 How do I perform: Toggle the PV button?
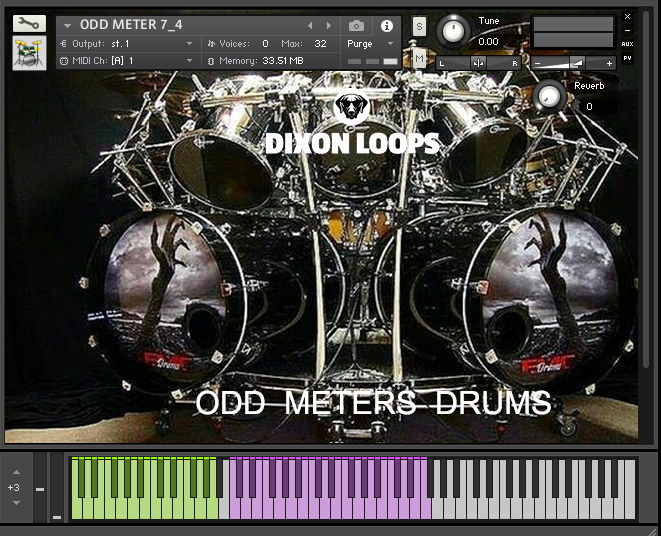click(627, 58)
